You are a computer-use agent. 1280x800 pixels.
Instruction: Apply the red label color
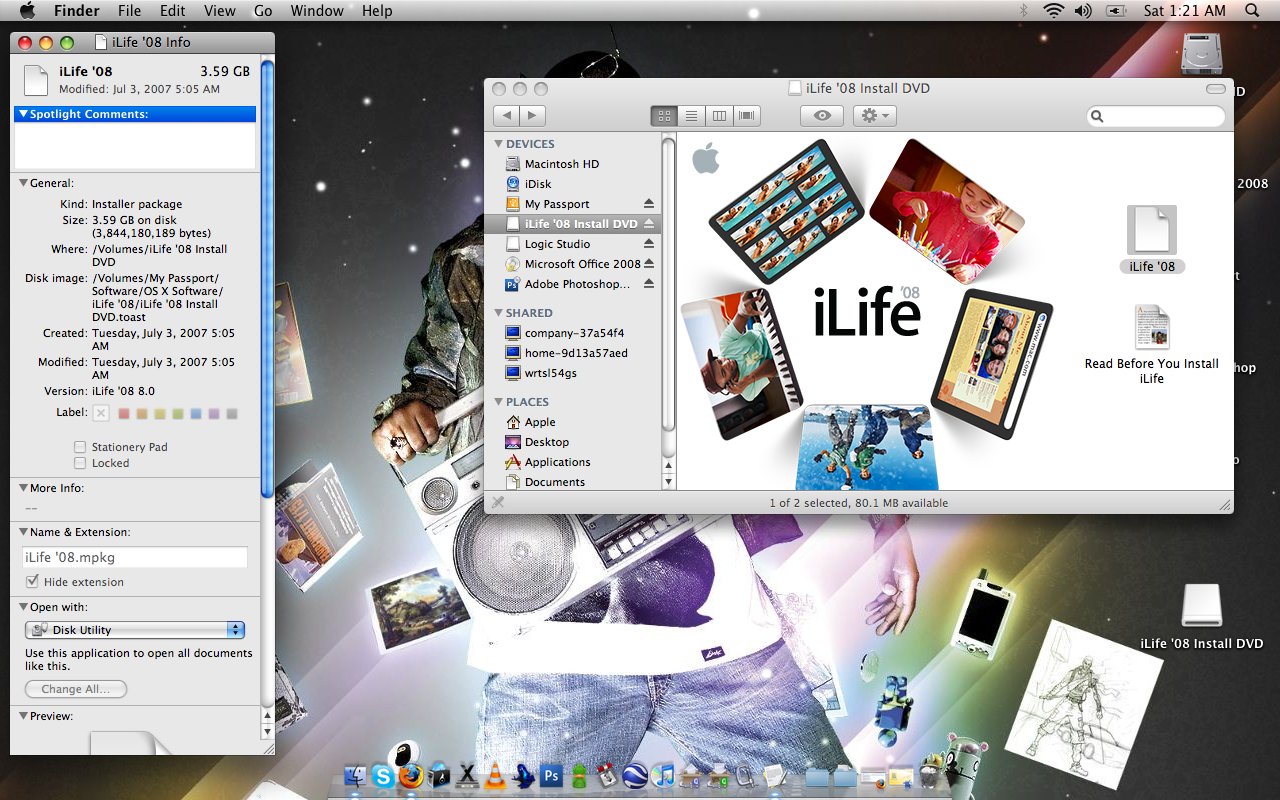pos(124,413)
